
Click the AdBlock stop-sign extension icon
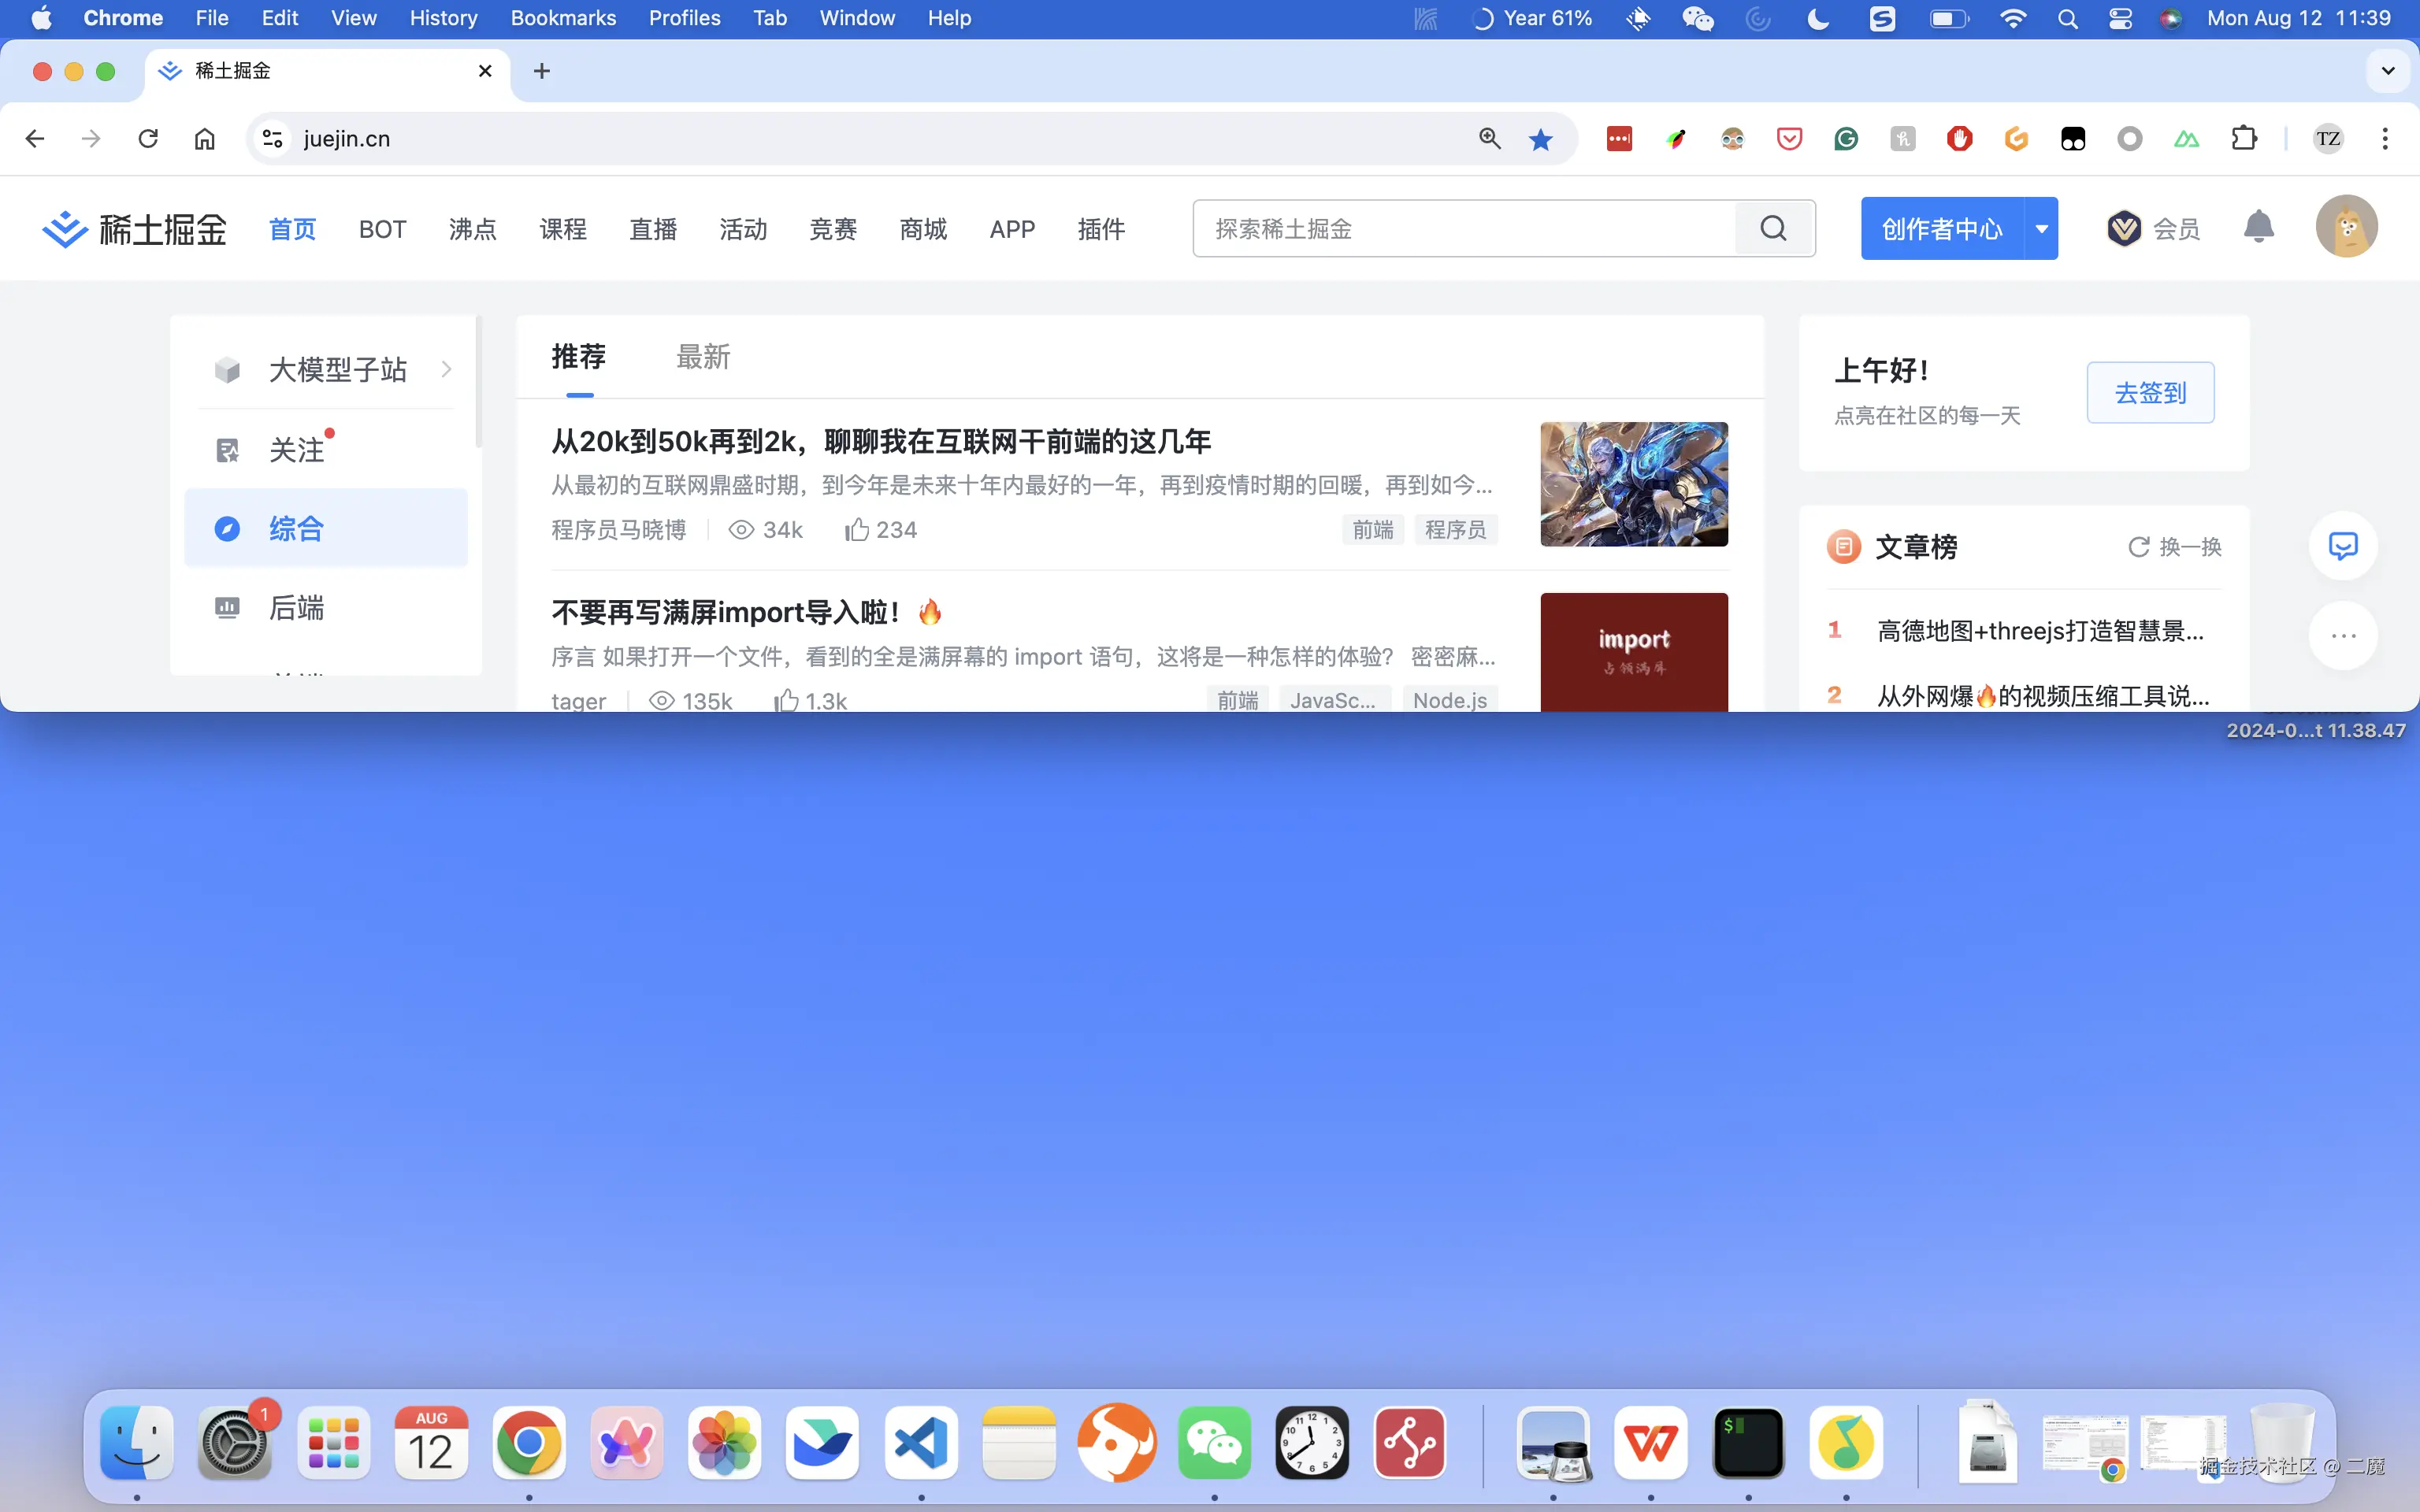point(1958,139)
